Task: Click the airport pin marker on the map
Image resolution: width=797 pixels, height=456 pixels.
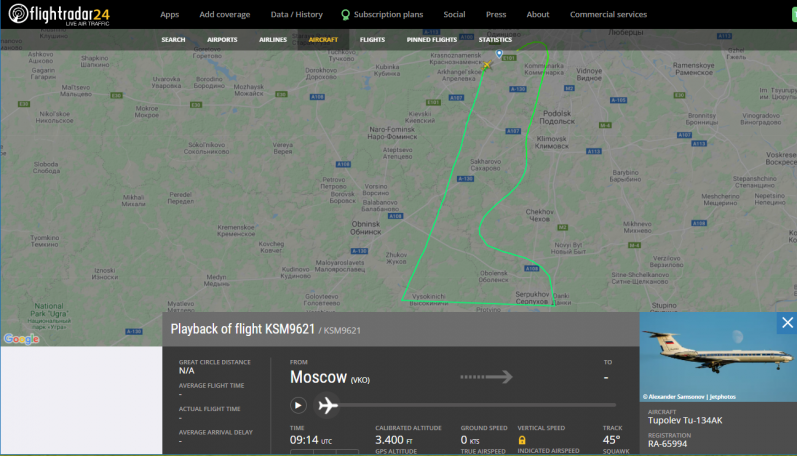Action: [x=499, y=55]
